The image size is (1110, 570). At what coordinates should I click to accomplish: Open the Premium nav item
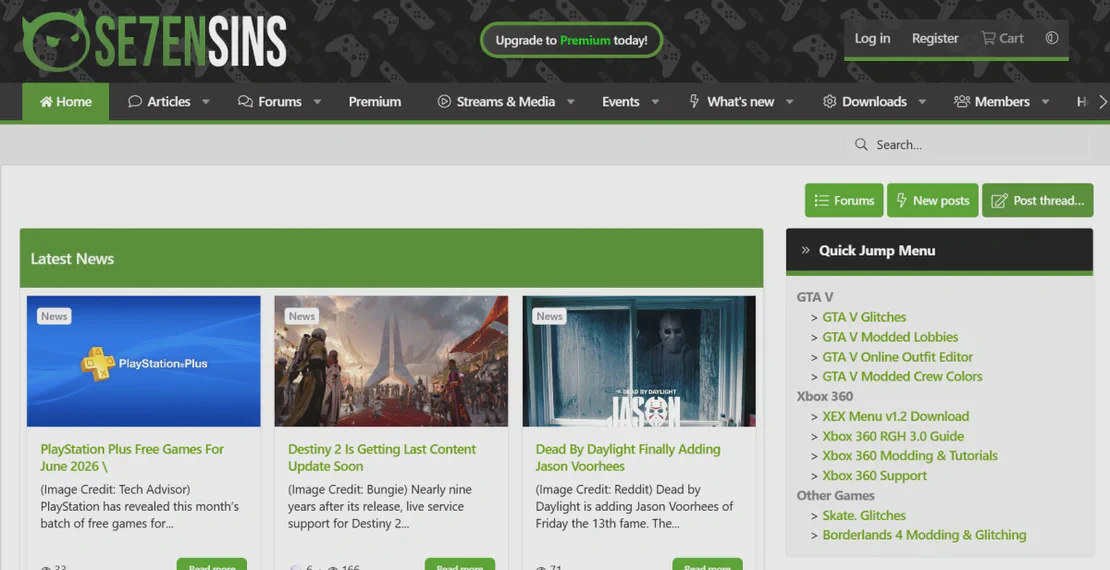(x=374, y=102)
